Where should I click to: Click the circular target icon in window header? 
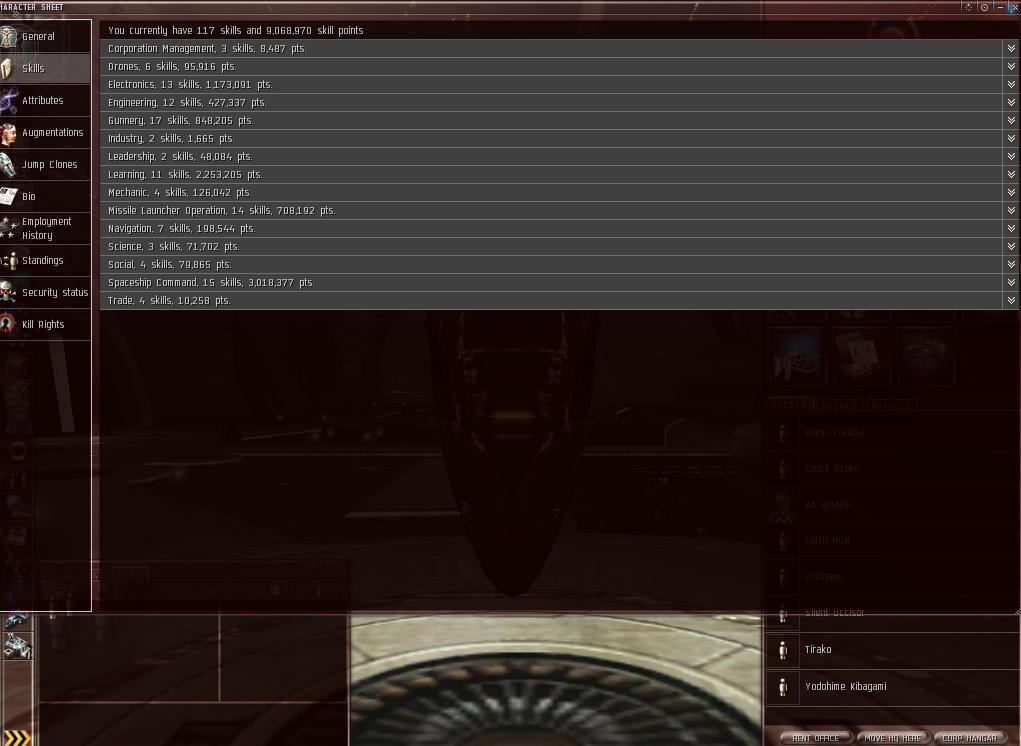(x=985, y=7)
